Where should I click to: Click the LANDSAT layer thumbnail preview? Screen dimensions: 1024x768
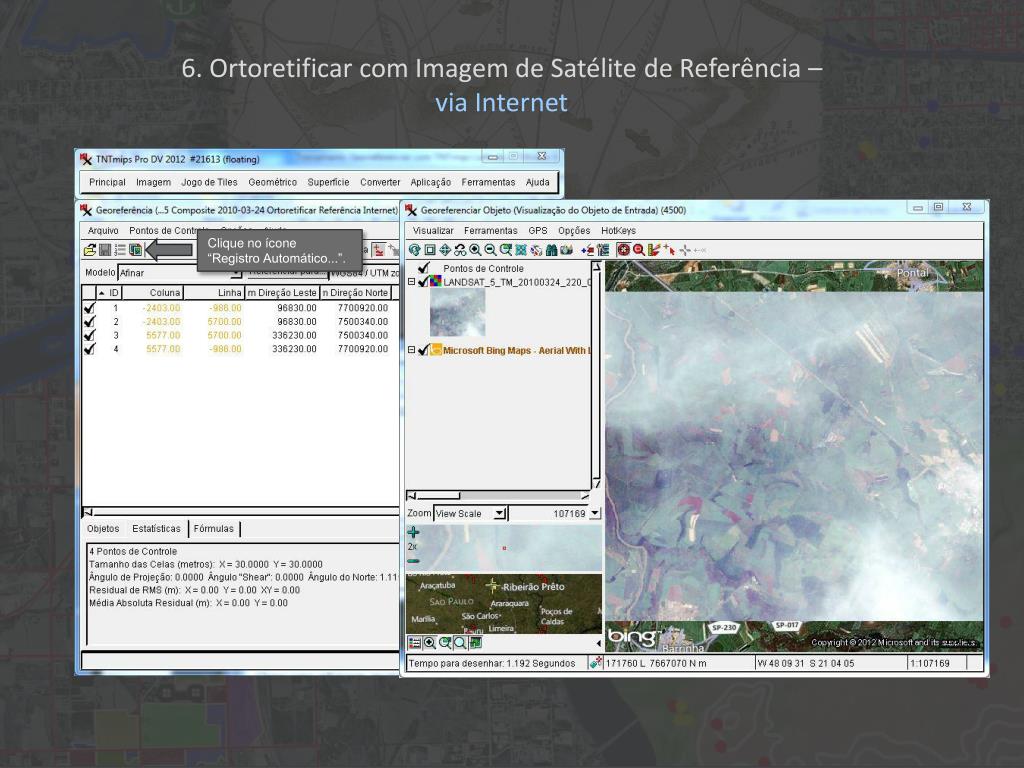tap(457, 312)
